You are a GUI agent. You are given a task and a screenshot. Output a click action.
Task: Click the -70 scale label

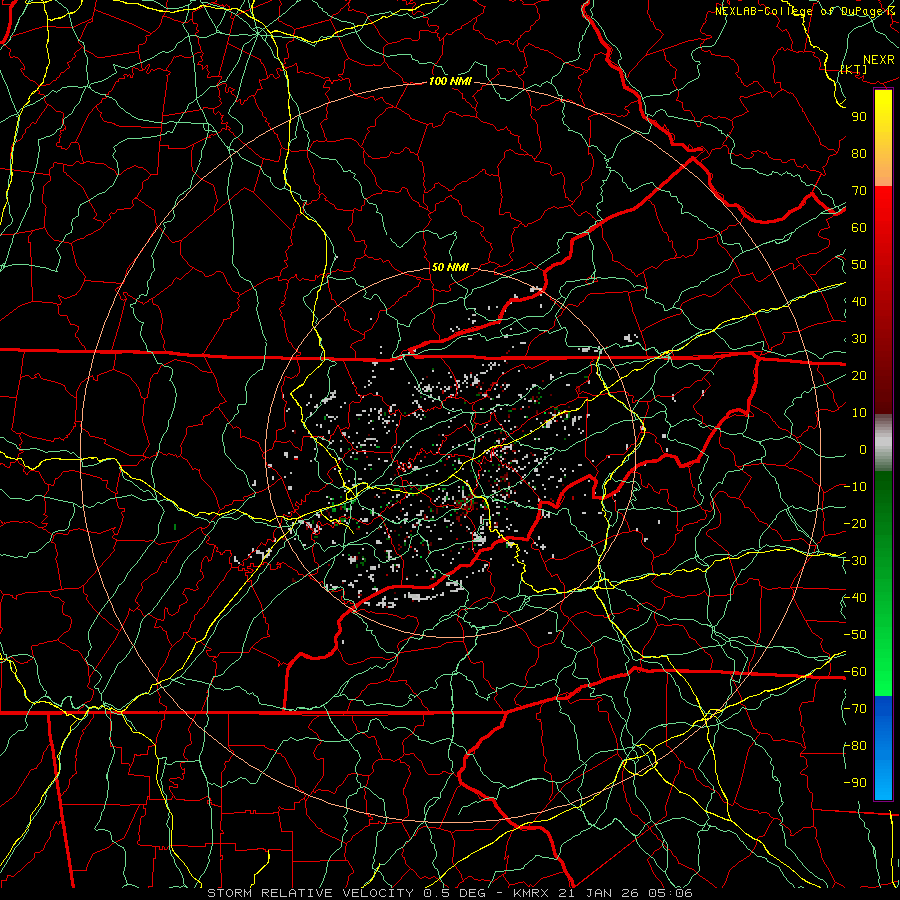coord(855,709)
